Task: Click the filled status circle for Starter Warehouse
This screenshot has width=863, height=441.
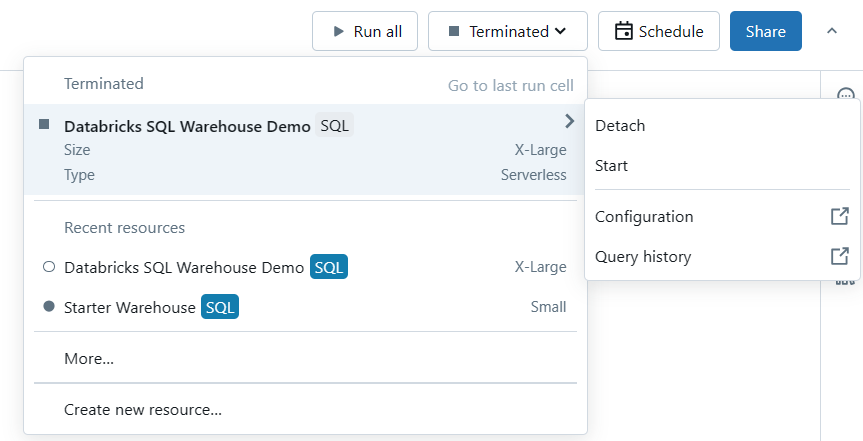Action: [49, 306]
